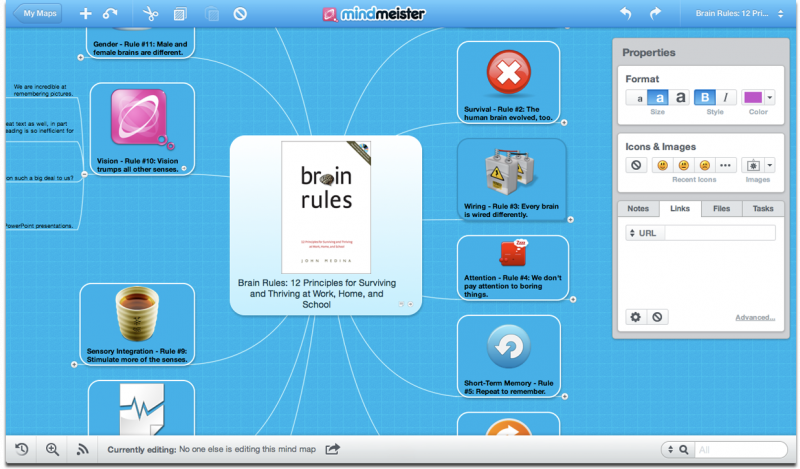The width and height of the screenshot is (800, 469).
Task: Open the history view clock icon
Action: [21, 450]
